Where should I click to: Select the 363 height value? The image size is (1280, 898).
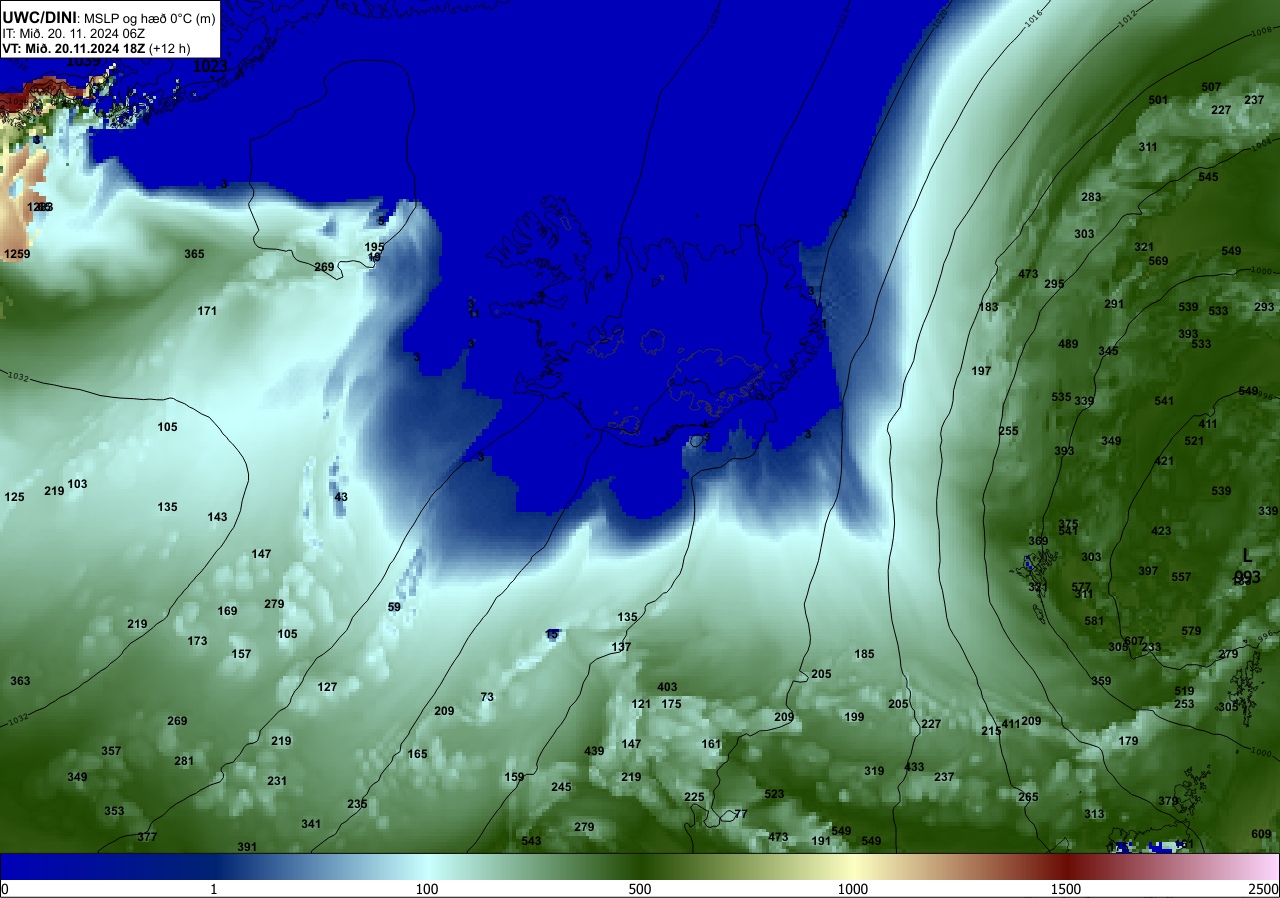[x=20, y=681]
